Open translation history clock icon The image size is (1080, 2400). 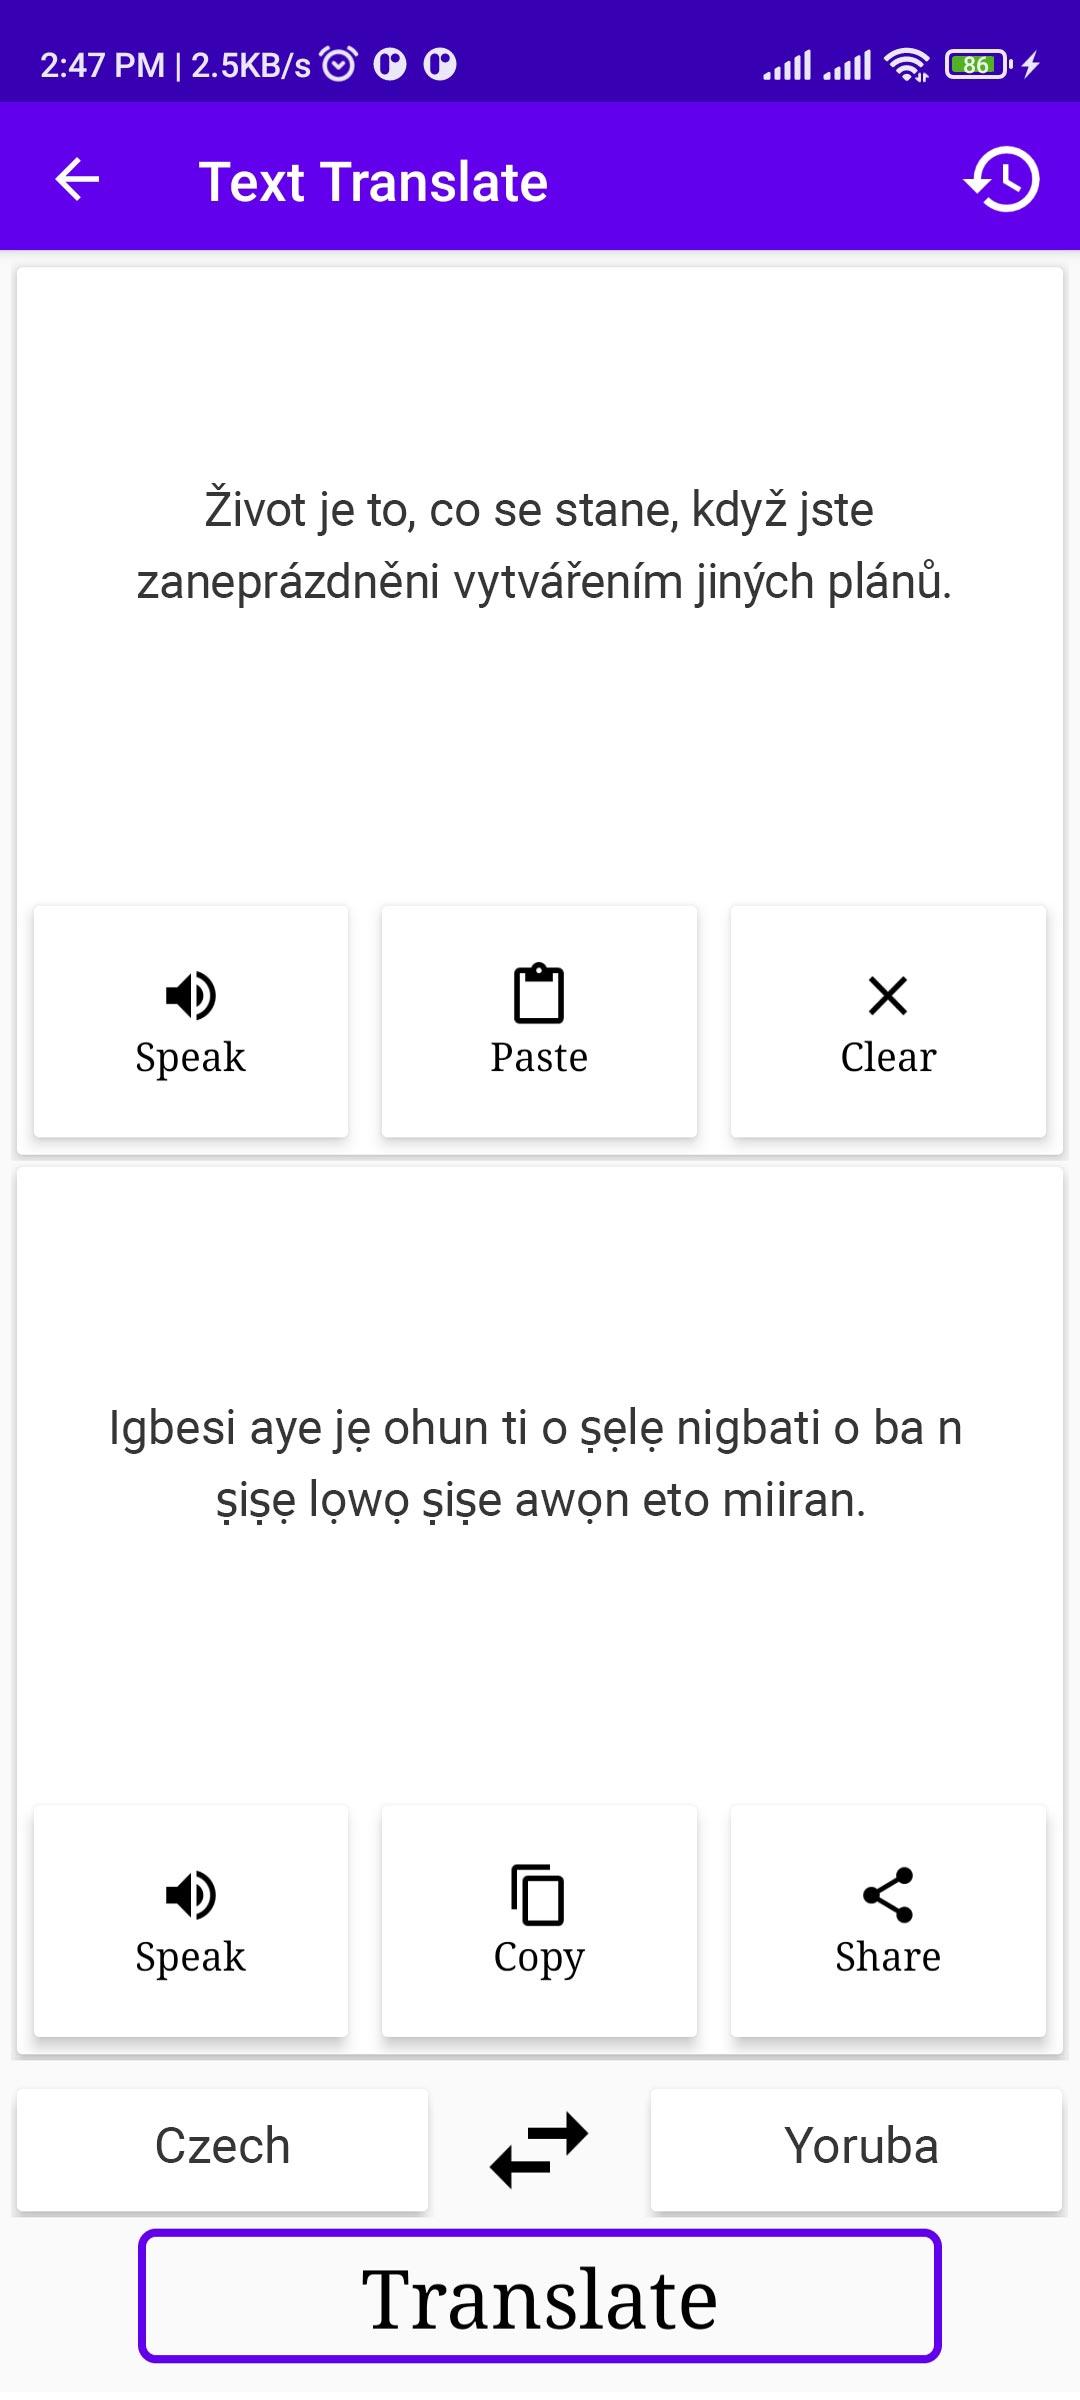click(x=1003, y=180)
